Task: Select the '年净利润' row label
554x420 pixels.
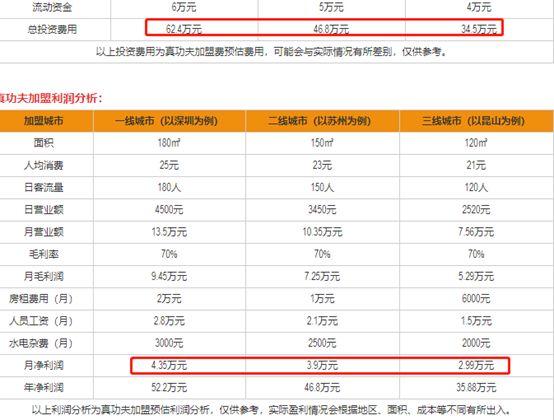Action: click(x=43, y=388)
